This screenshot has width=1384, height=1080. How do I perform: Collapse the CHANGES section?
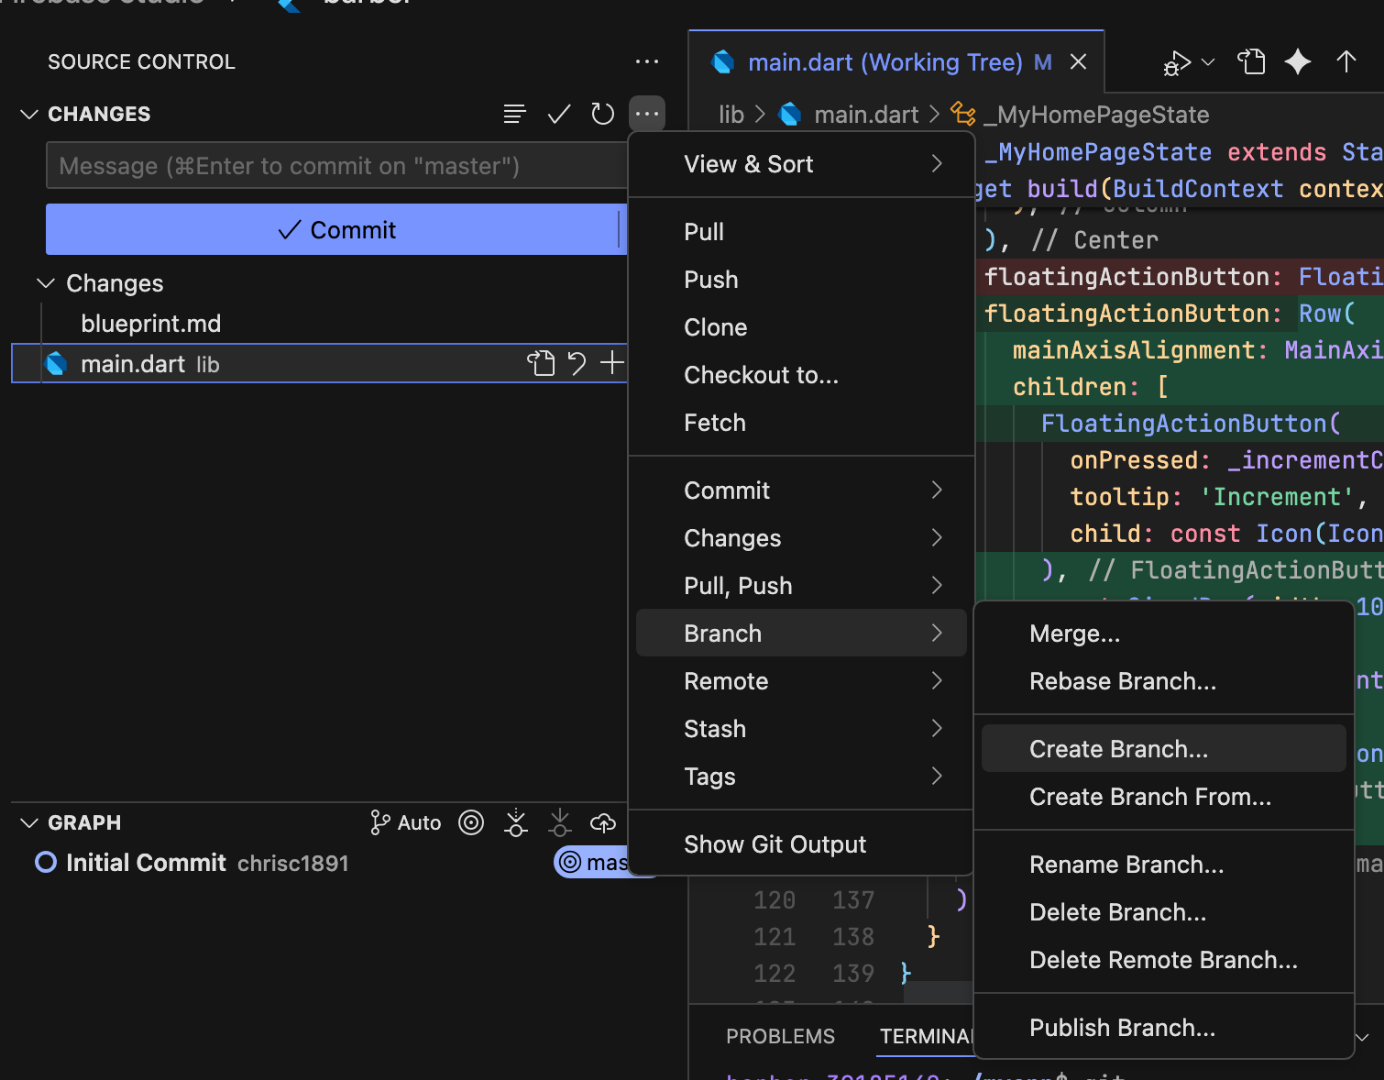tap(29, 114)
